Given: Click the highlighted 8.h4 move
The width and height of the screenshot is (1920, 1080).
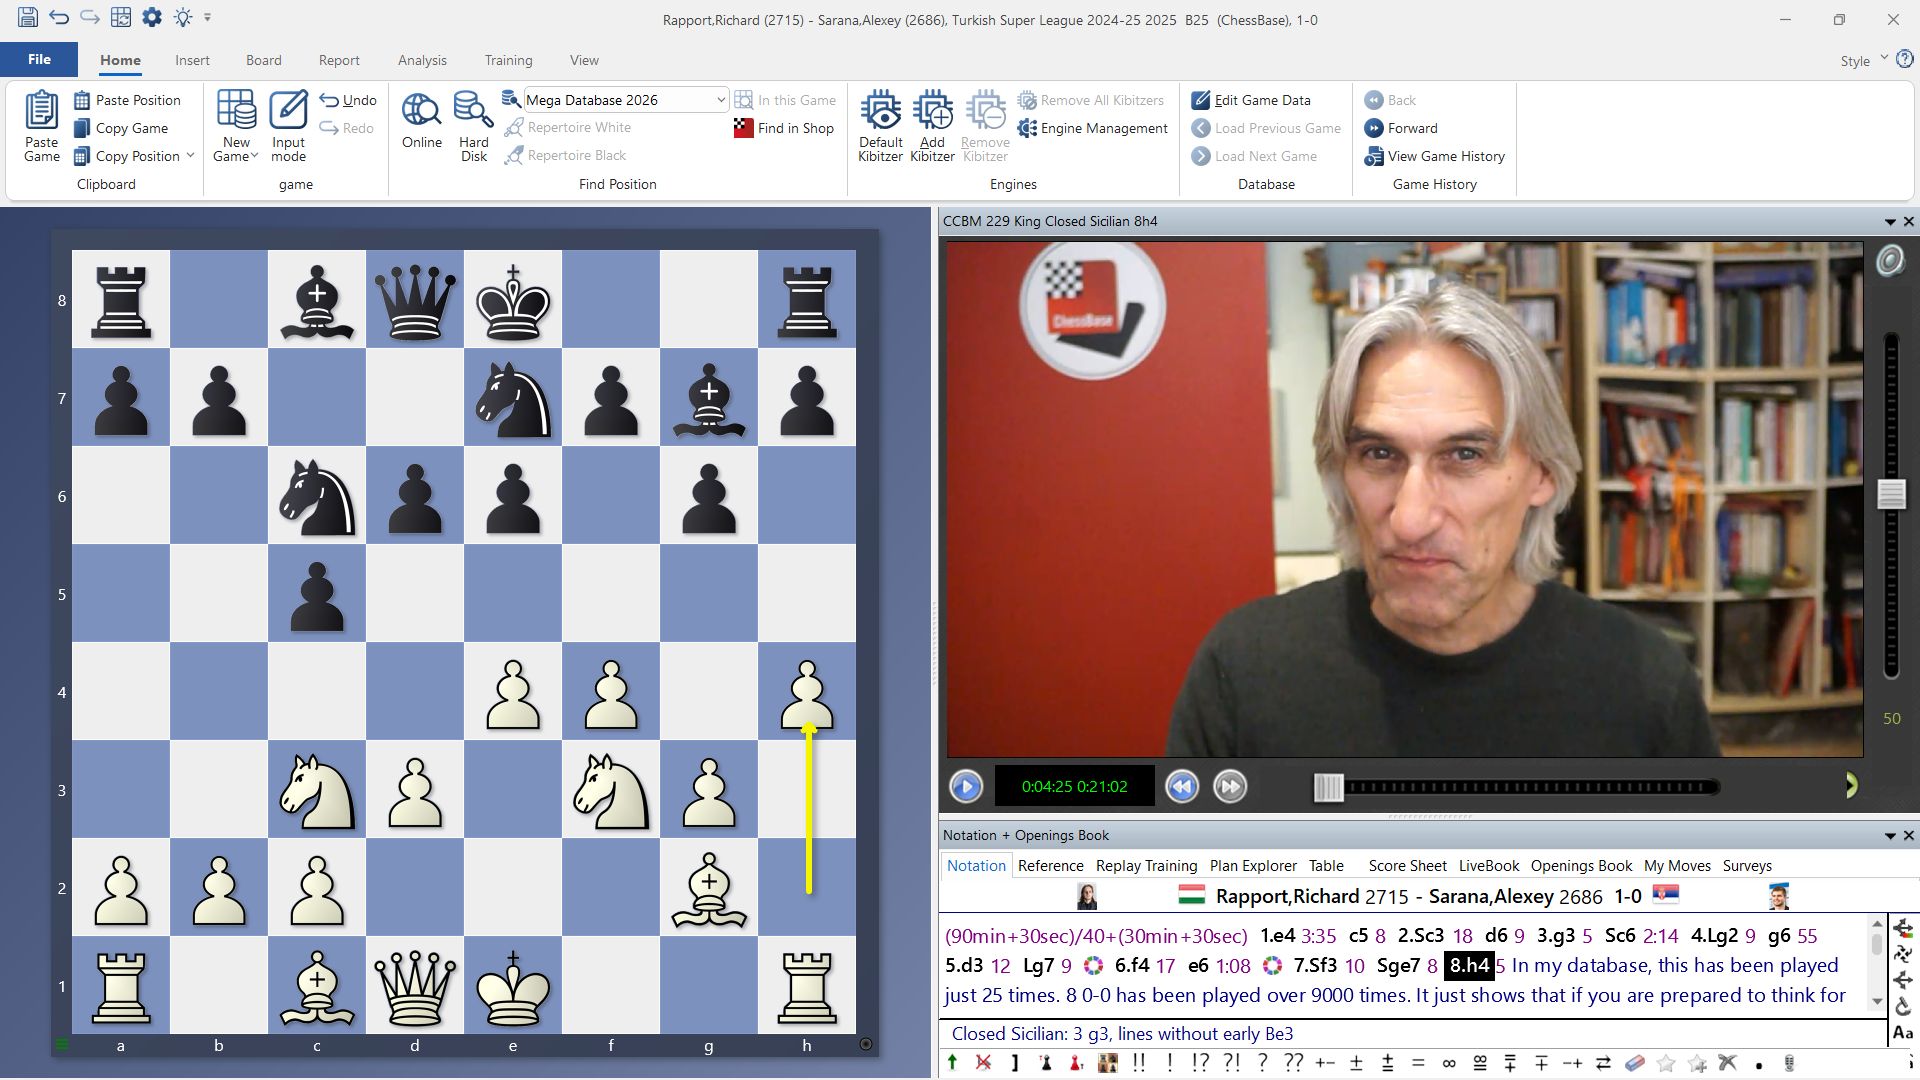Looking at the screenshot, I should (1469, 965).
